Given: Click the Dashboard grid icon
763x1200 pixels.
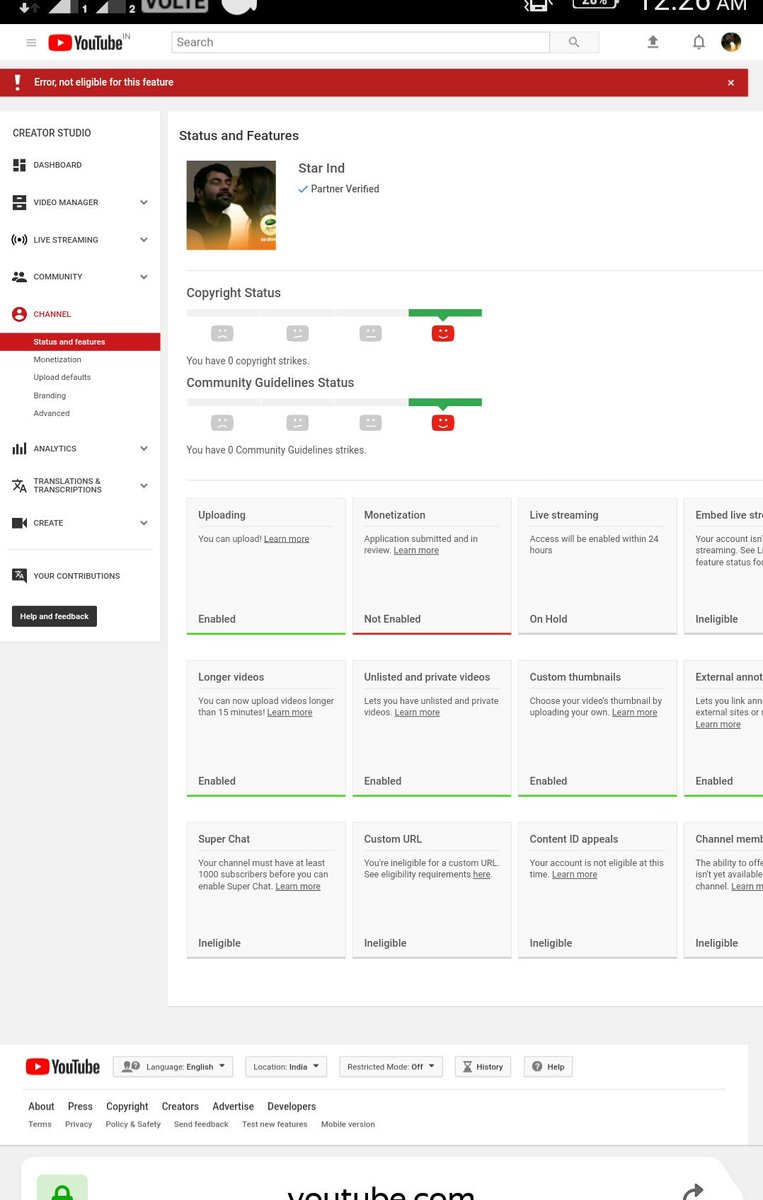Looking at the screenshot, I should pyautogui.click(x=19, y=165).
